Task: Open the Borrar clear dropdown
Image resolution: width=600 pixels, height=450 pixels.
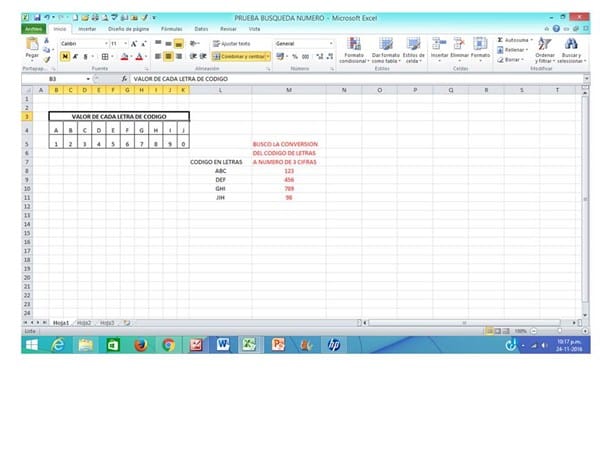Action: click(510, 60)
